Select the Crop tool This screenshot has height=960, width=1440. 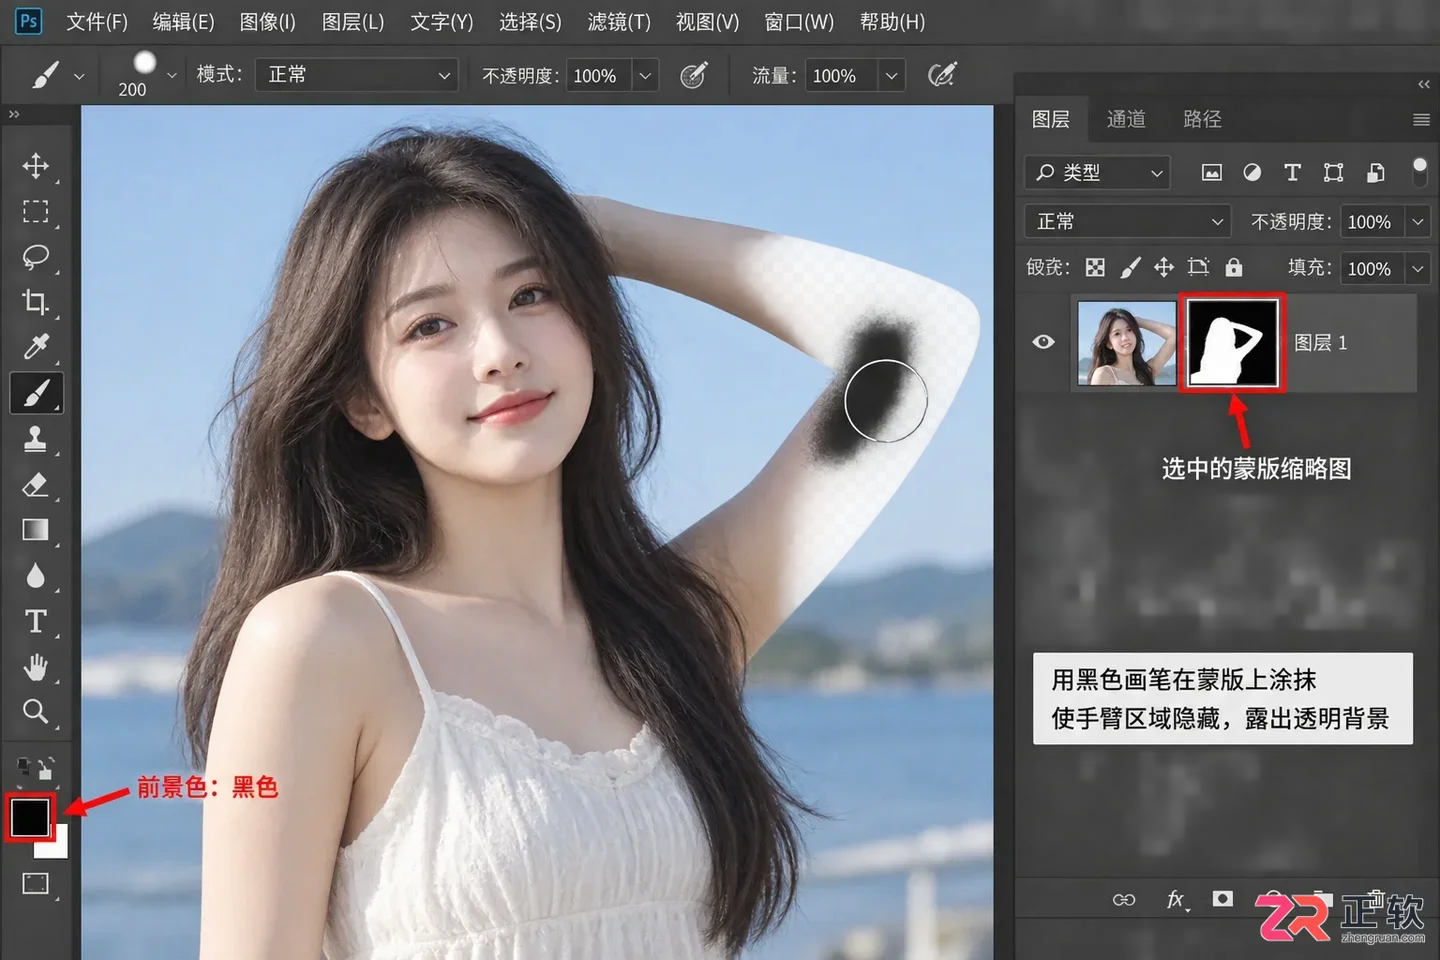tap(36, 301)
